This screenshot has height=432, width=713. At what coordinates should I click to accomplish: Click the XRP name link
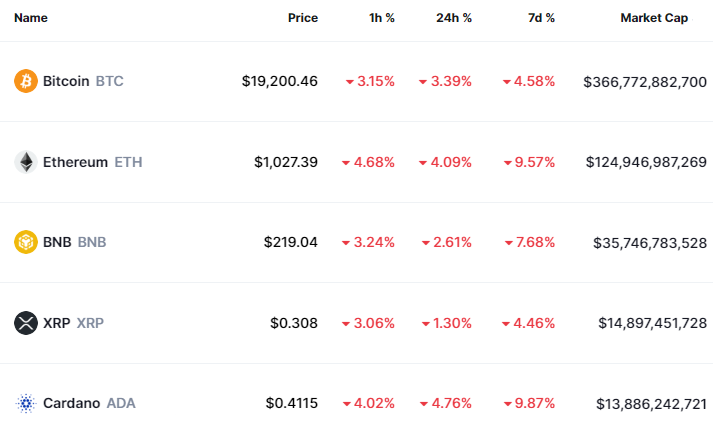tap(56, 323)
